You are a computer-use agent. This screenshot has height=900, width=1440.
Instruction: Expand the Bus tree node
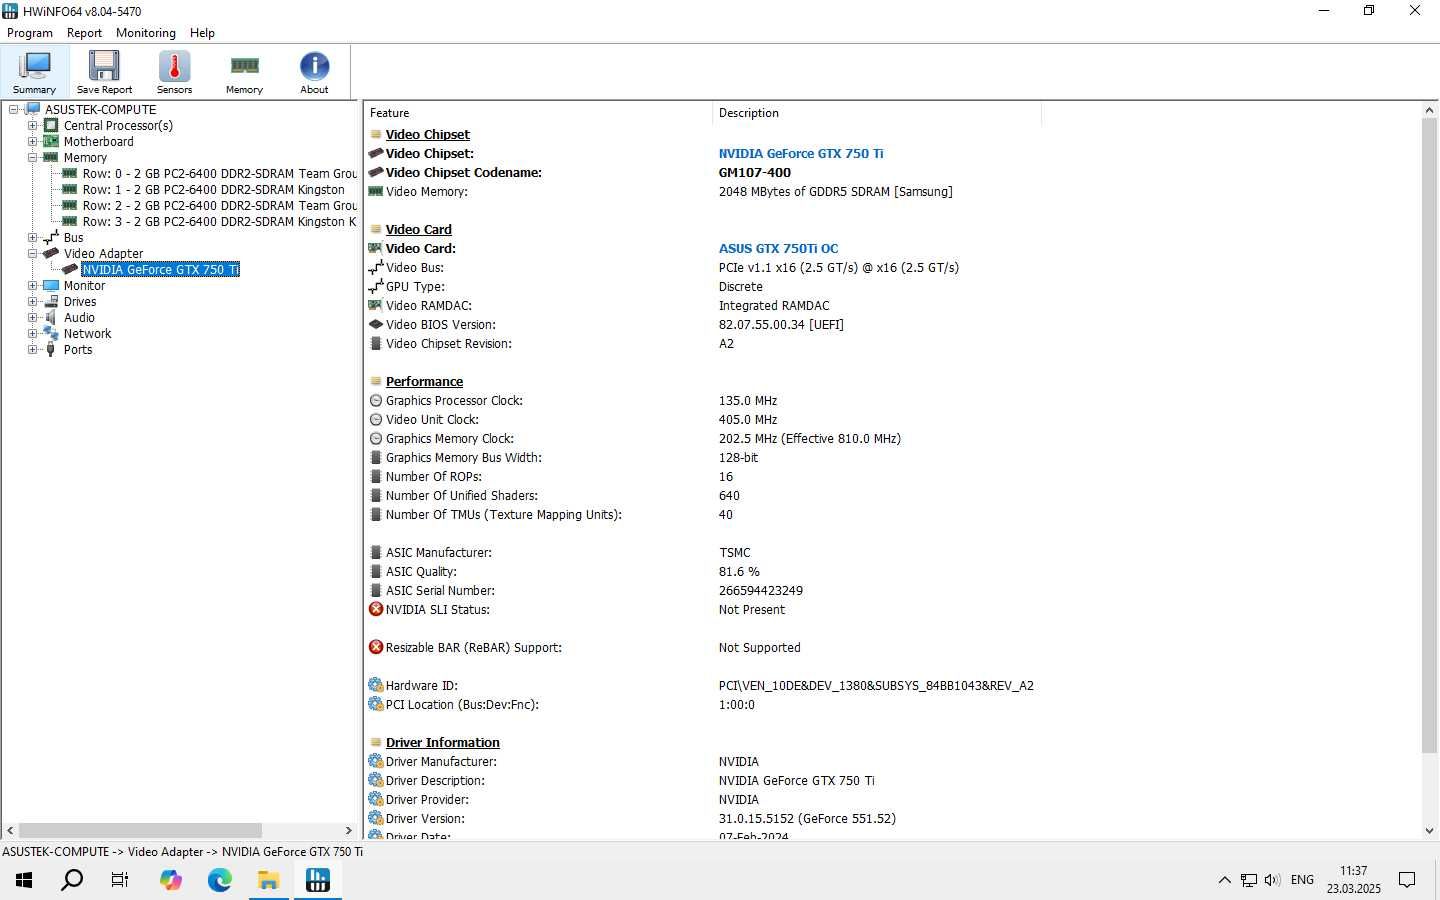tap(32, 238)
